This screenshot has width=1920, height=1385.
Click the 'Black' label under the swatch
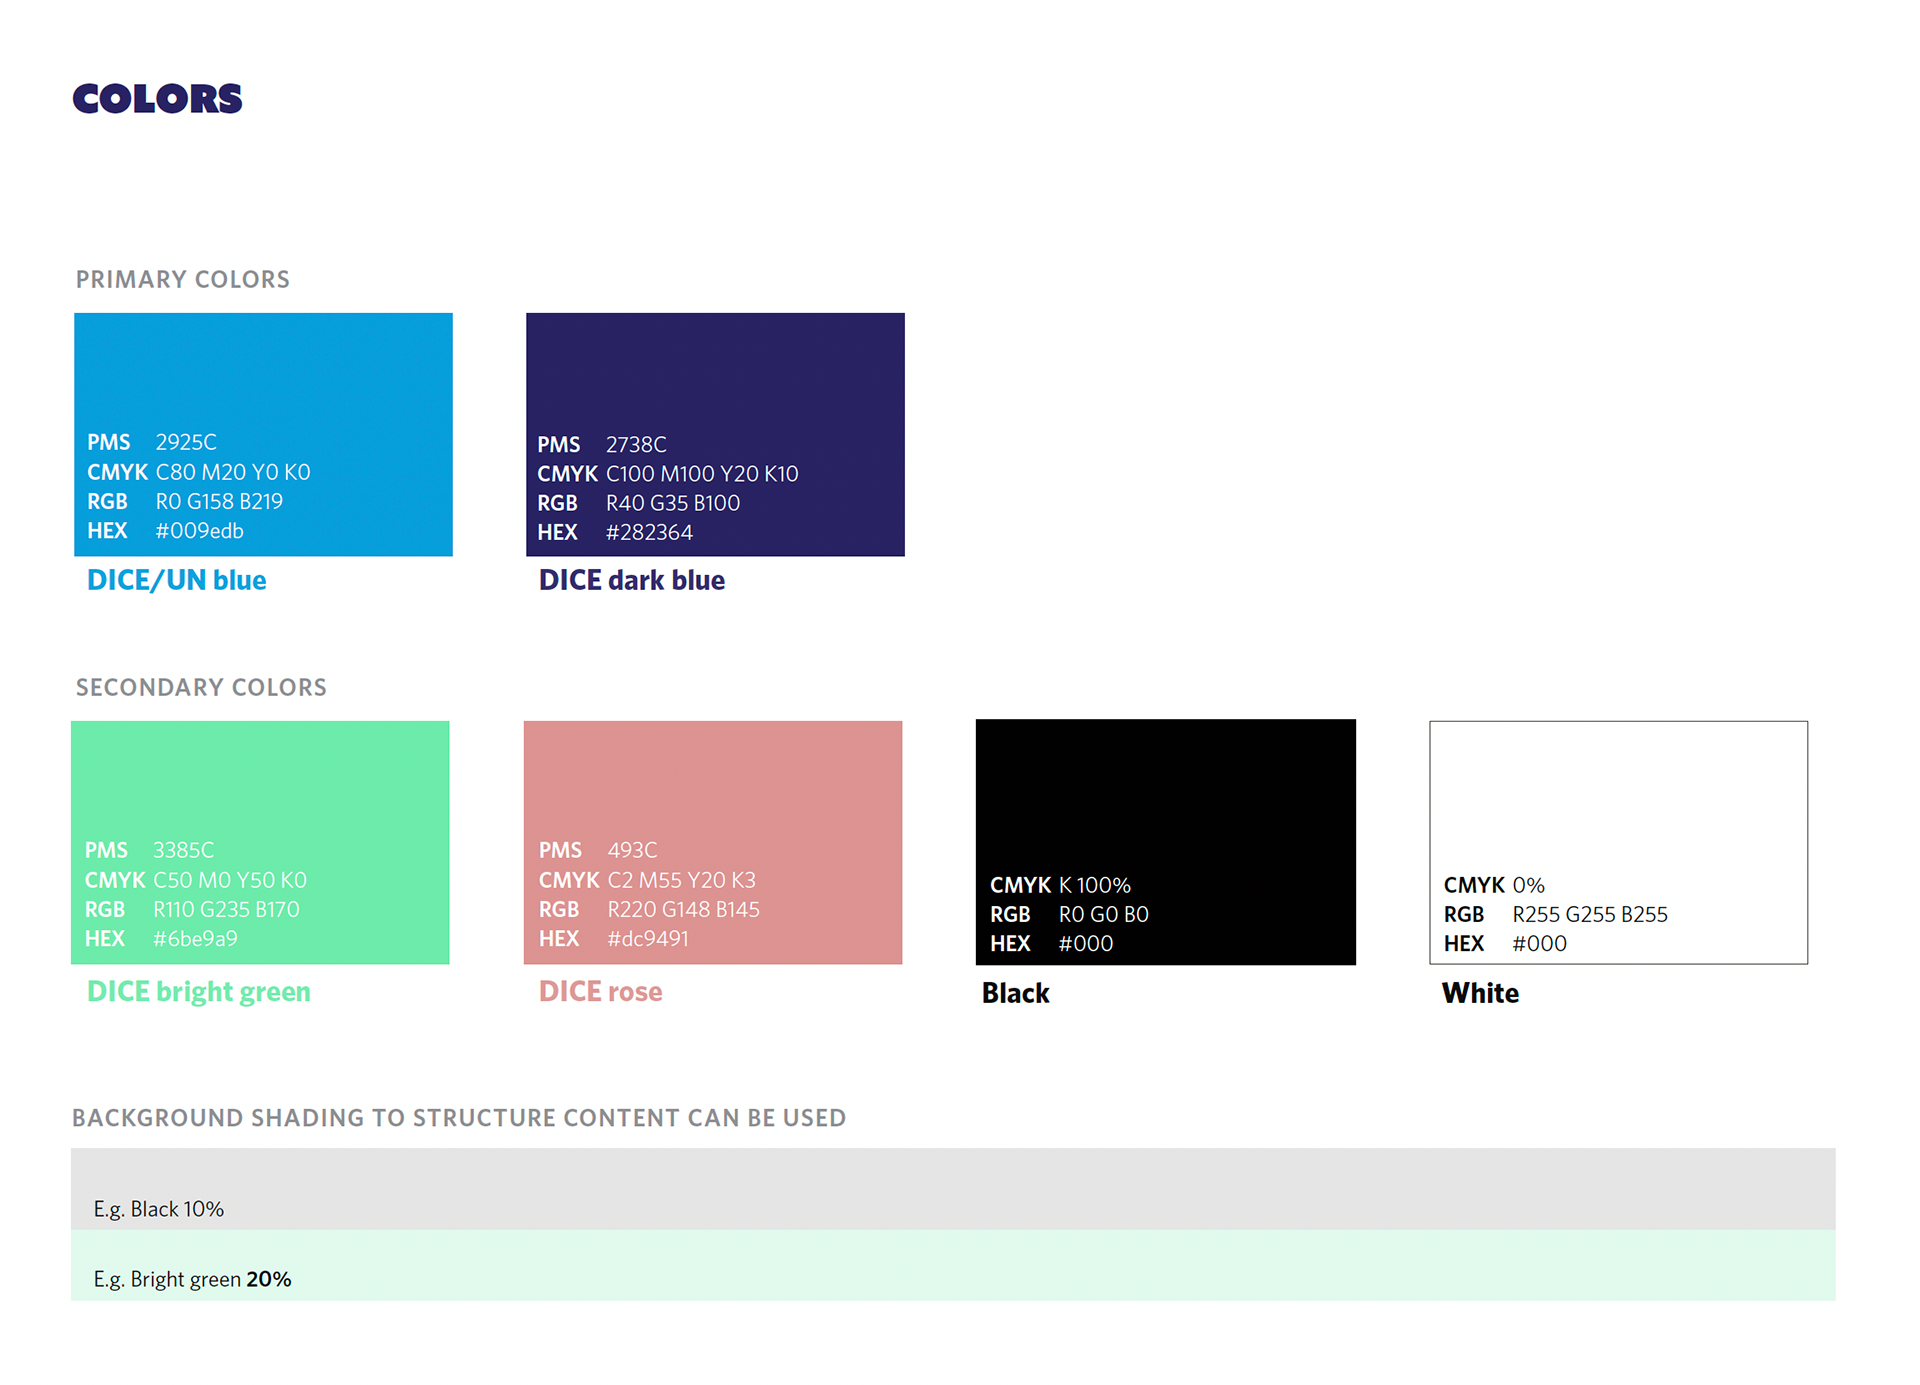click(1016, 993)
